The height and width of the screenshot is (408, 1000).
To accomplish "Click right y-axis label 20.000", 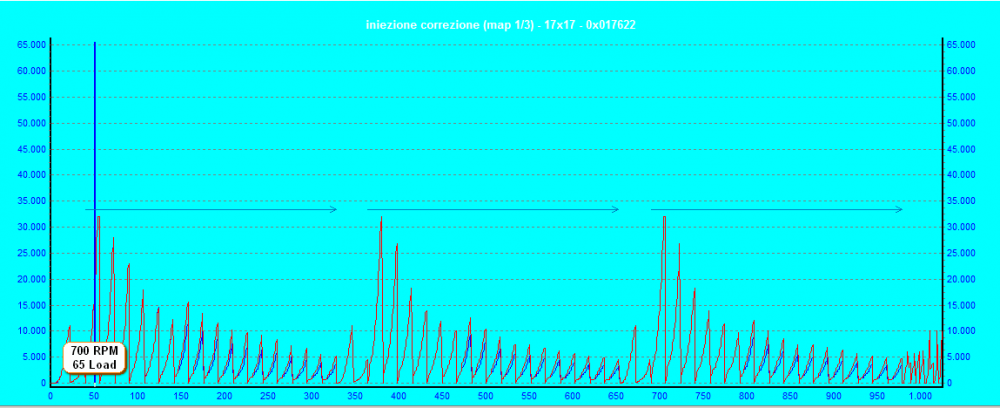I will pos(960,279).
